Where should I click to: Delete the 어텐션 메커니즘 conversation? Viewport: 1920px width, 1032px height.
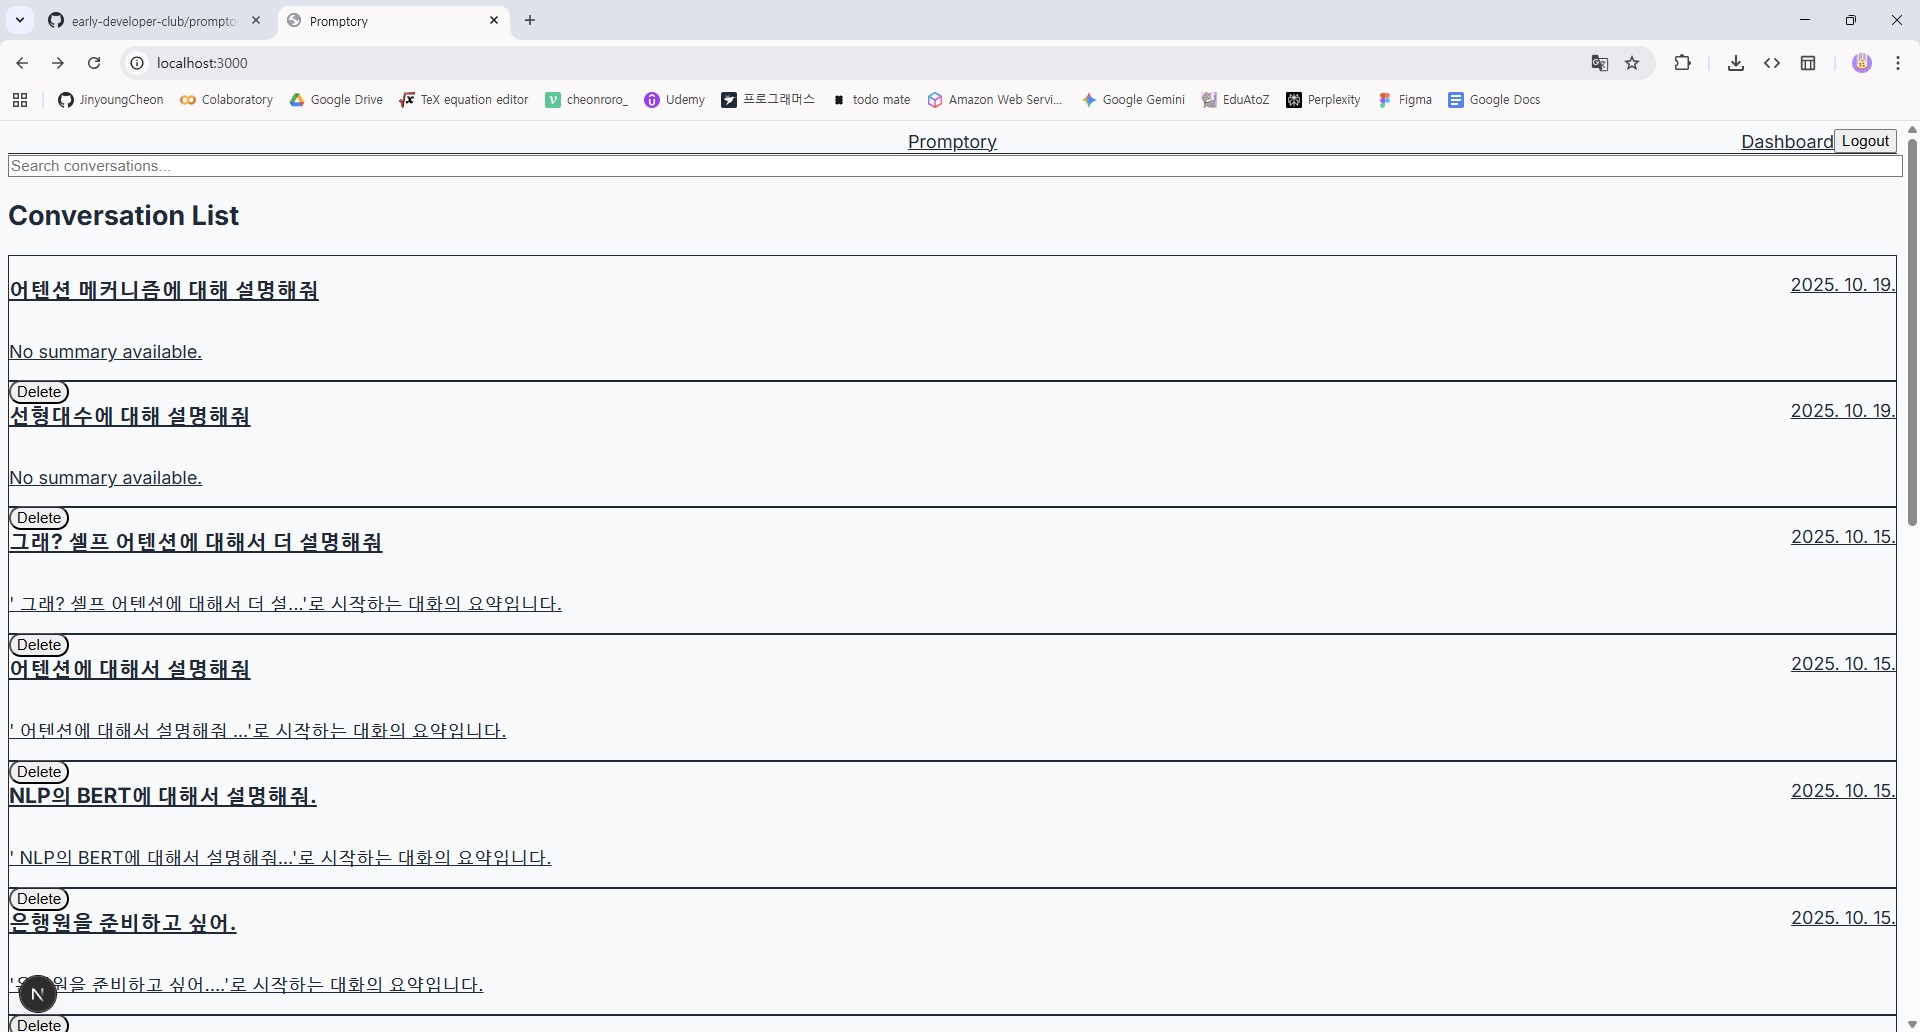pos(39,392)
